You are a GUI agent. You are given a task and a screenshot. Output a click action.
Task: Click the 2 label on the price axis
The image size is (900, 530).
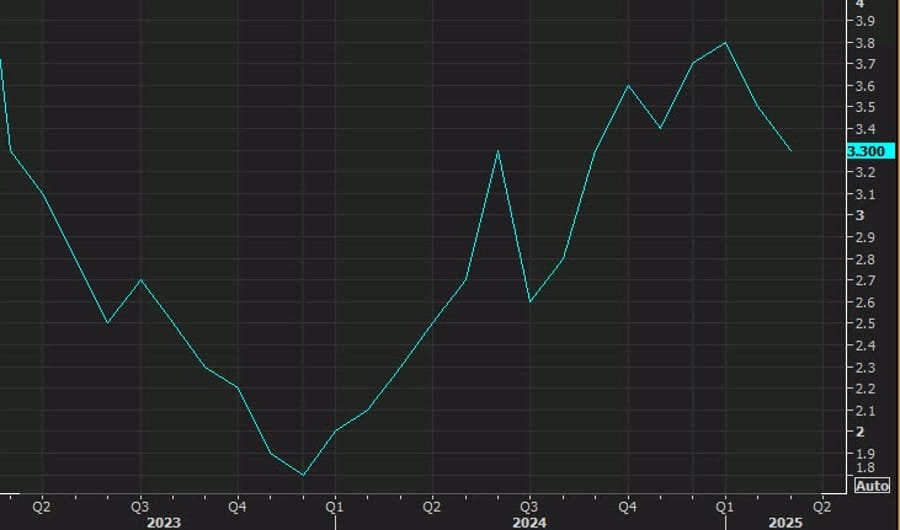tap(858, 432)
